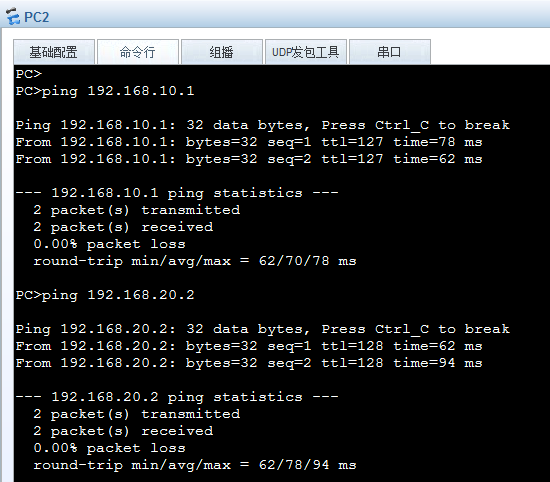This screenshot has height=482, width=550.
Task: Click the PC2 window icon in title bar
Action: (13, 16)
